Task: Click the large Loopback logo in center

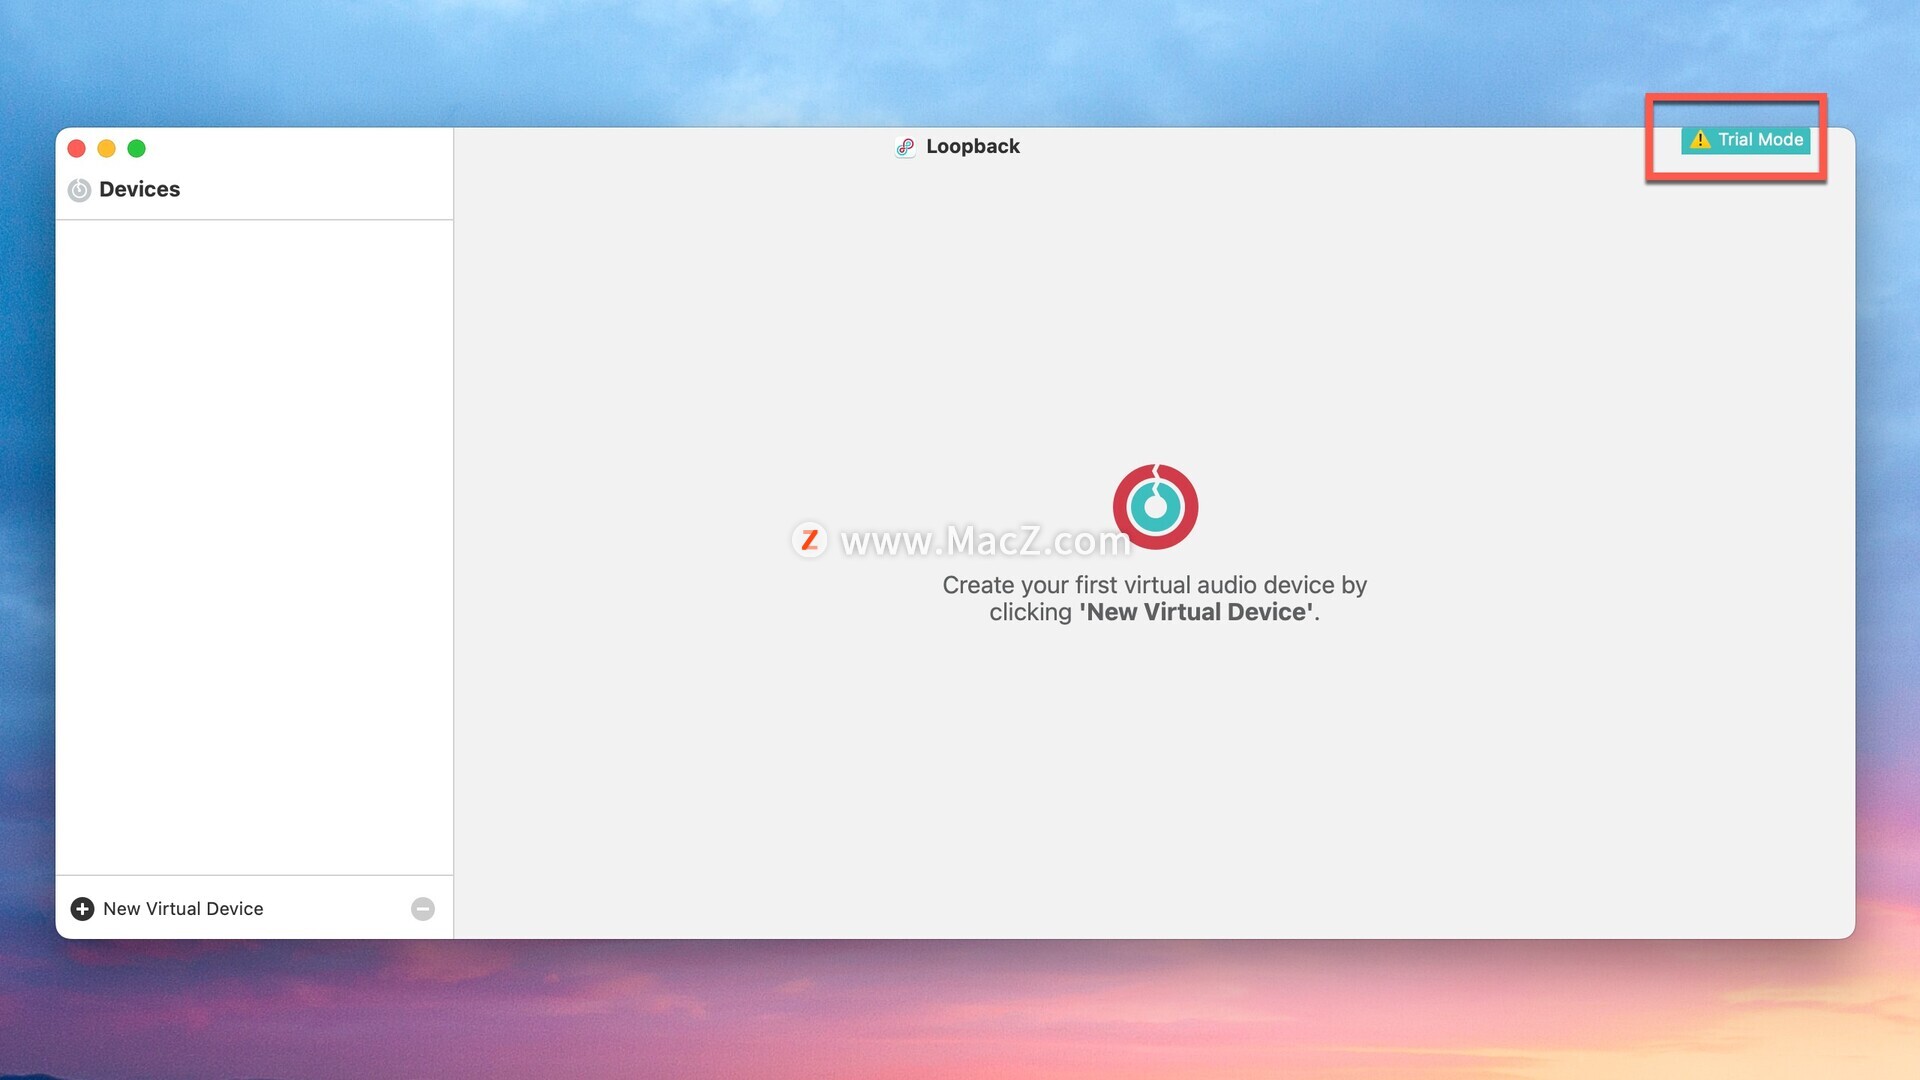Action: (x=1155, y=506)
